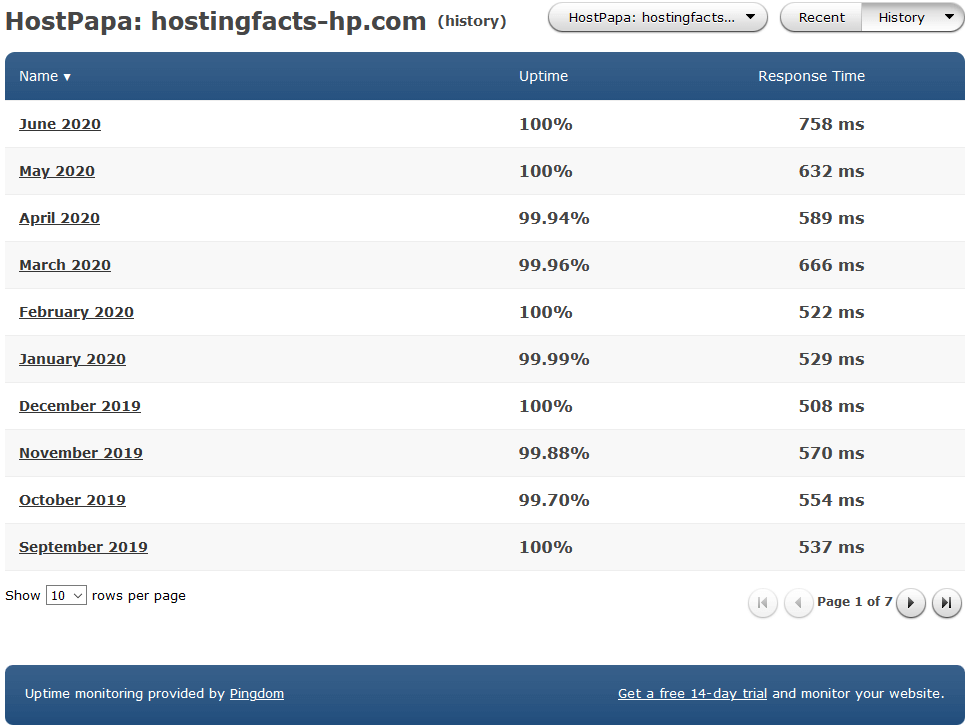965x728 pixels.
Task: Open September 2019 report
Action: [x=83, y=546]
